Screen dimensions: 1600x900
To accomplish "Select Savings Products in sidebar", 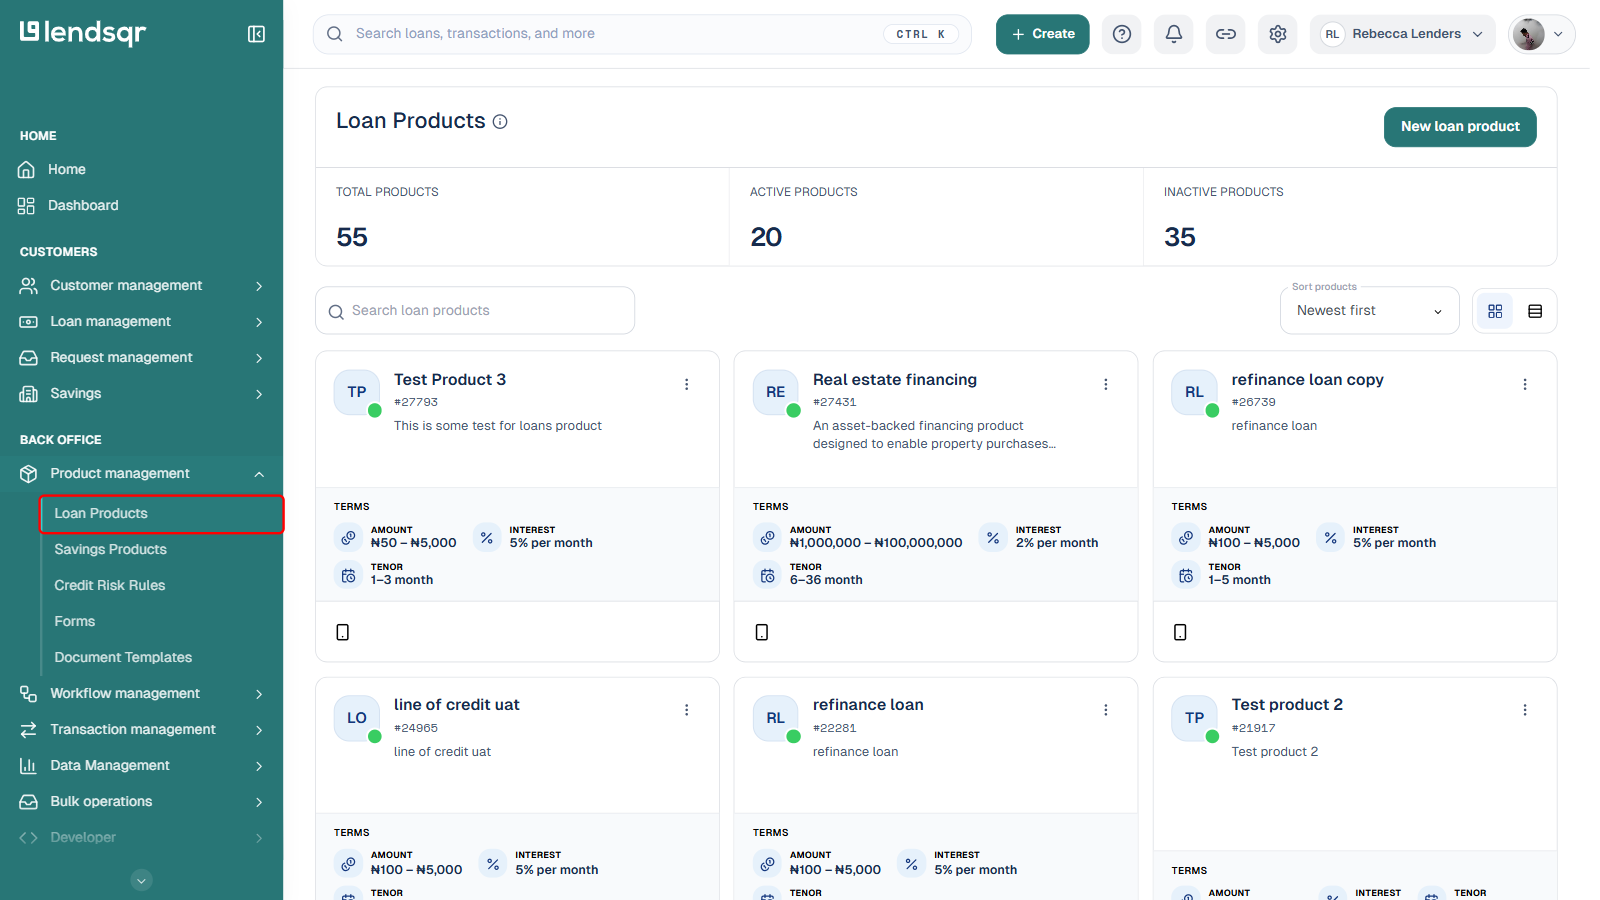I will point(110,550).
